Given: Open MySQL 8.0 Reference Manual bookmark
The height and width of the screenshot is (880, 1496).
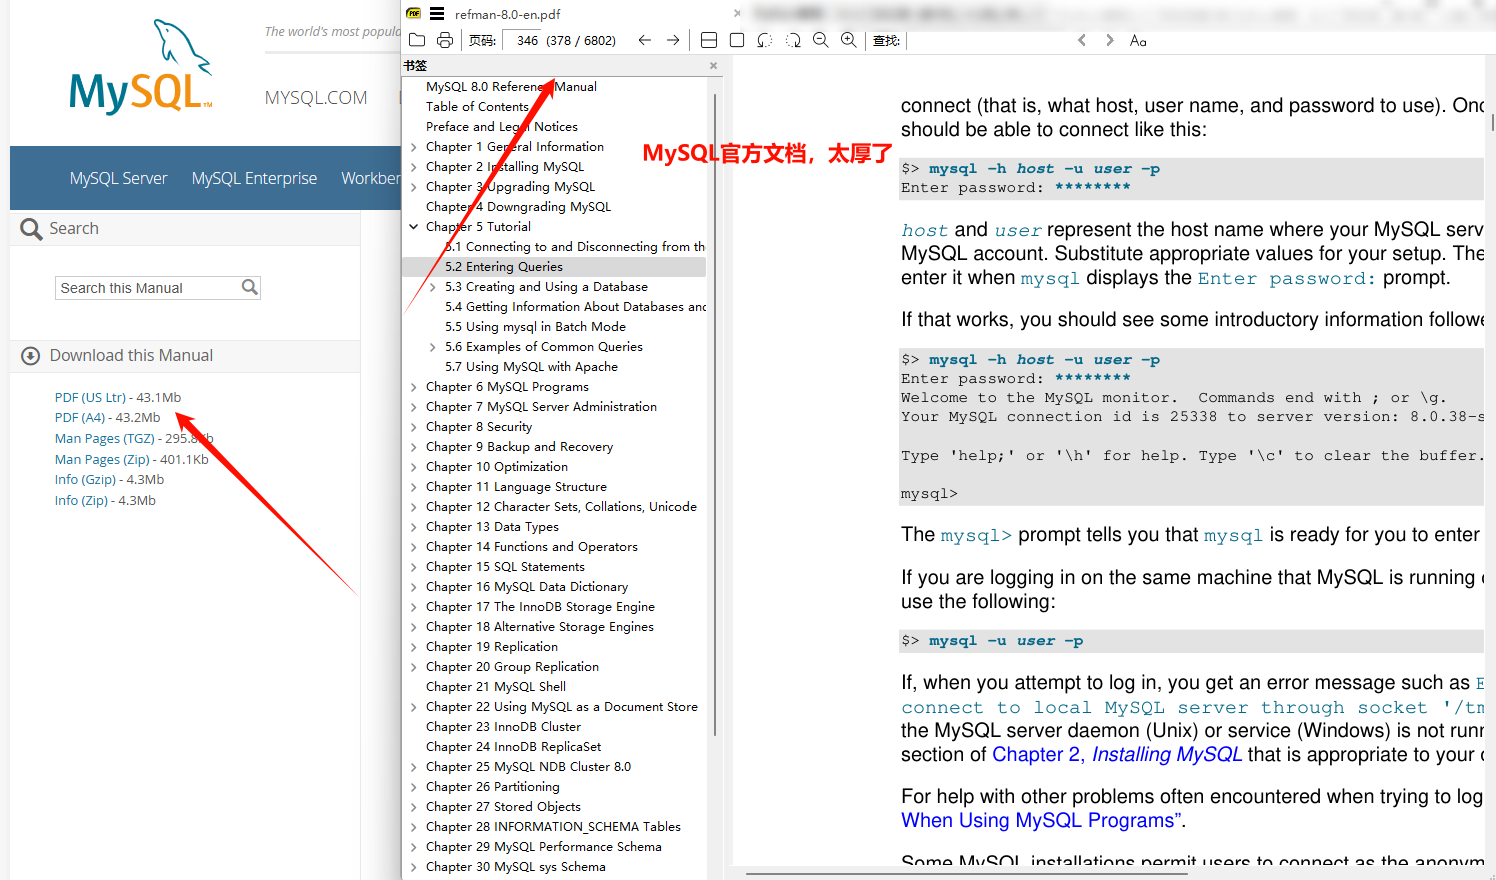Looking at the screenshot, I should (511, 87).
